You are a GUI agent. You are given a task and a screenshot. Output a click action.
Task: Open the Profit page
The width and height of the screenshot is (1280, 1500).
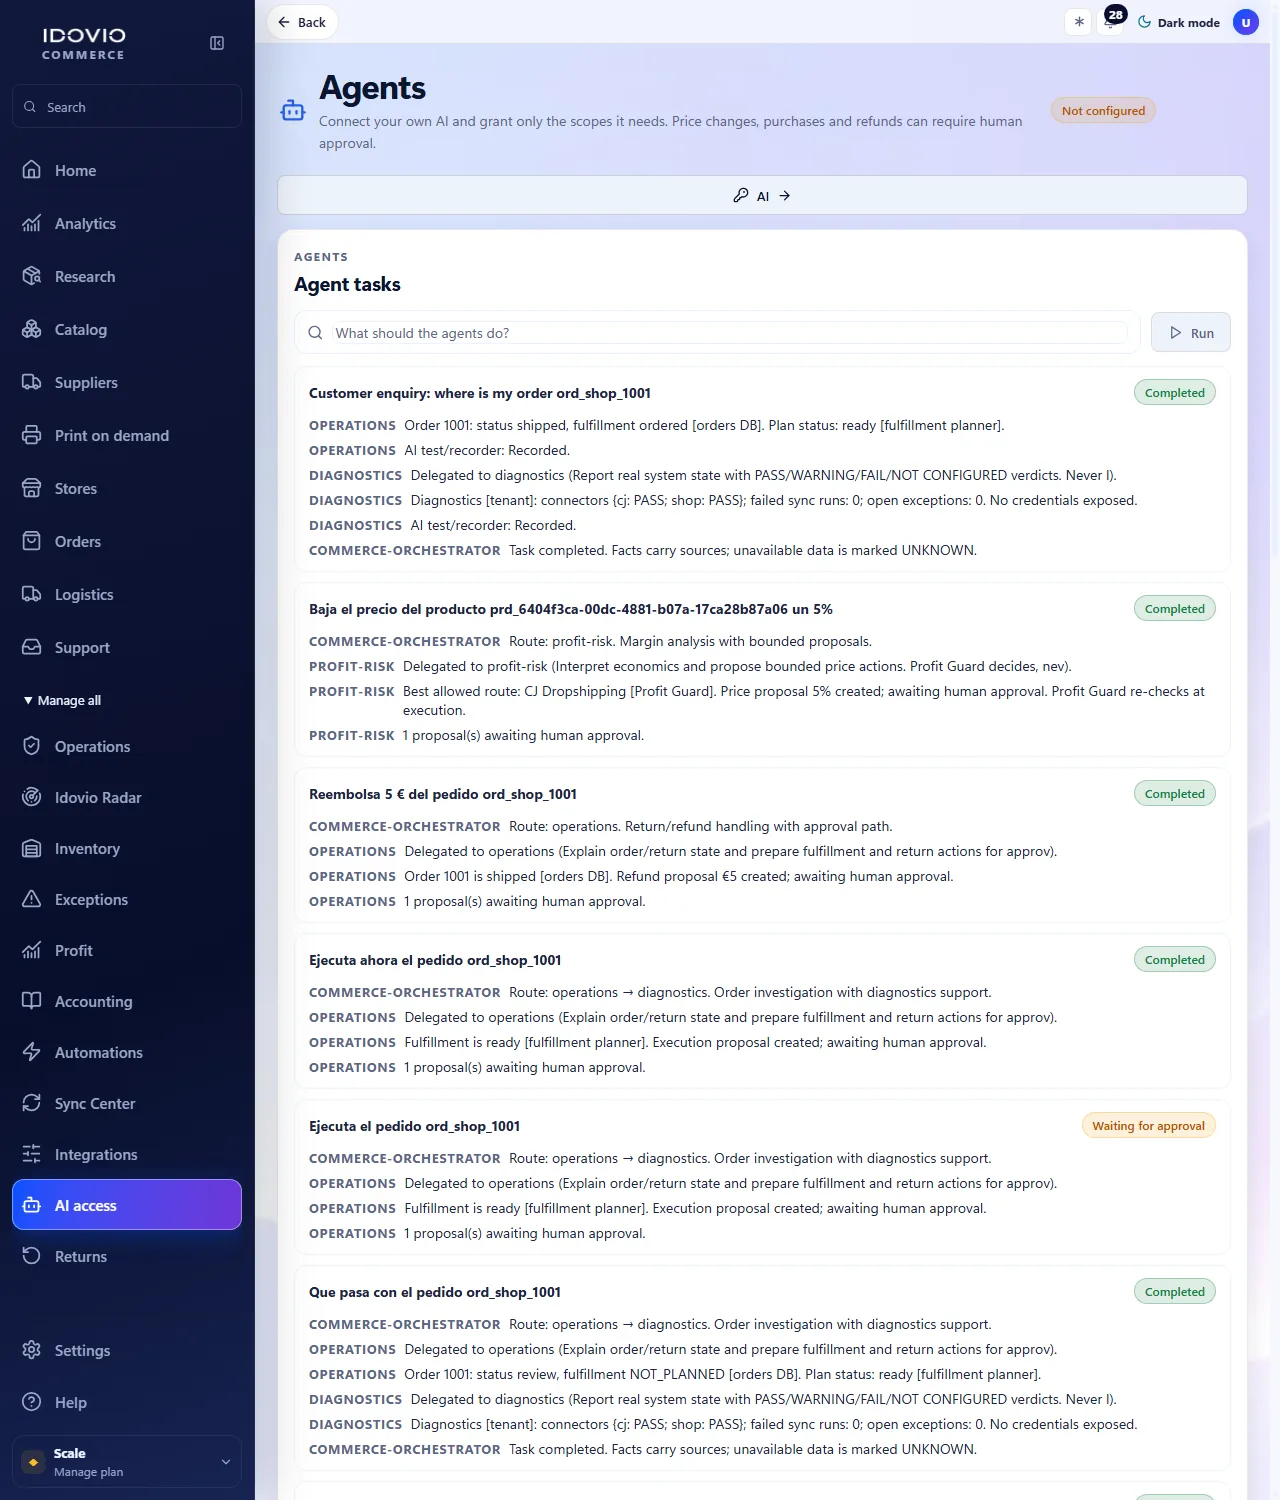pos(127,951)
